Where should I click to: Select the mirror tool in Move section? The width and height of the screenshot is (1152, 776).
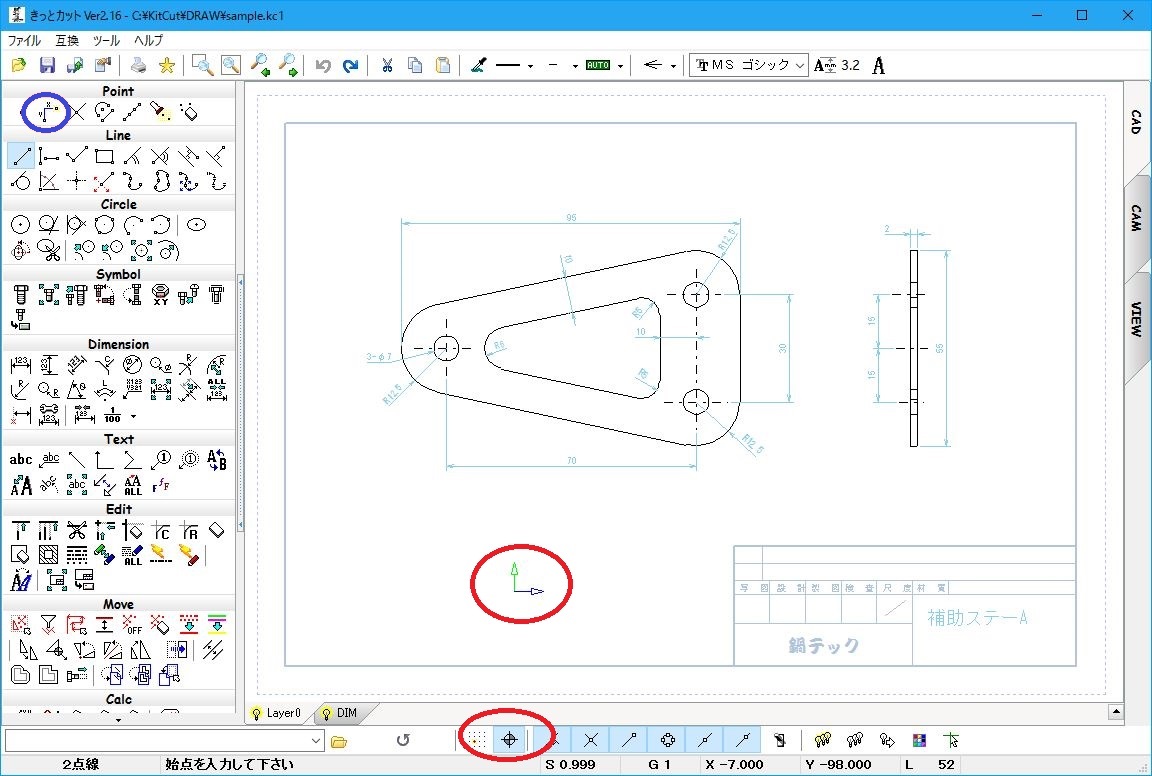coord(140,650)
